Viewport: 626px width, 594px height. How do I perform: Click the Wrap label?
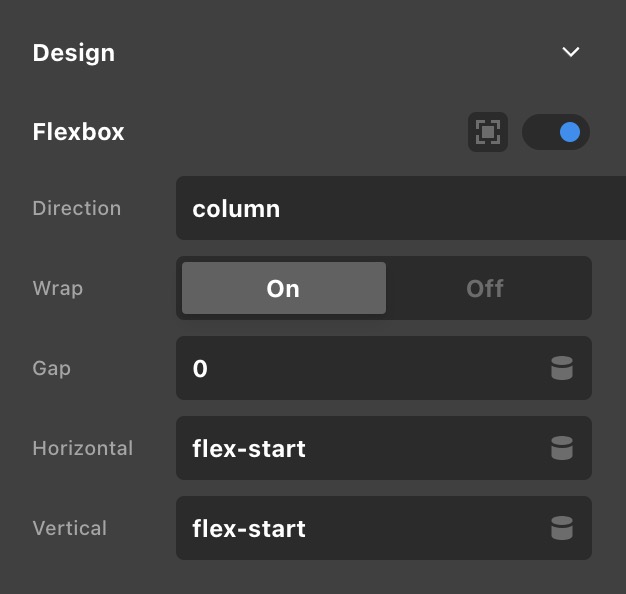coord(58,289)
